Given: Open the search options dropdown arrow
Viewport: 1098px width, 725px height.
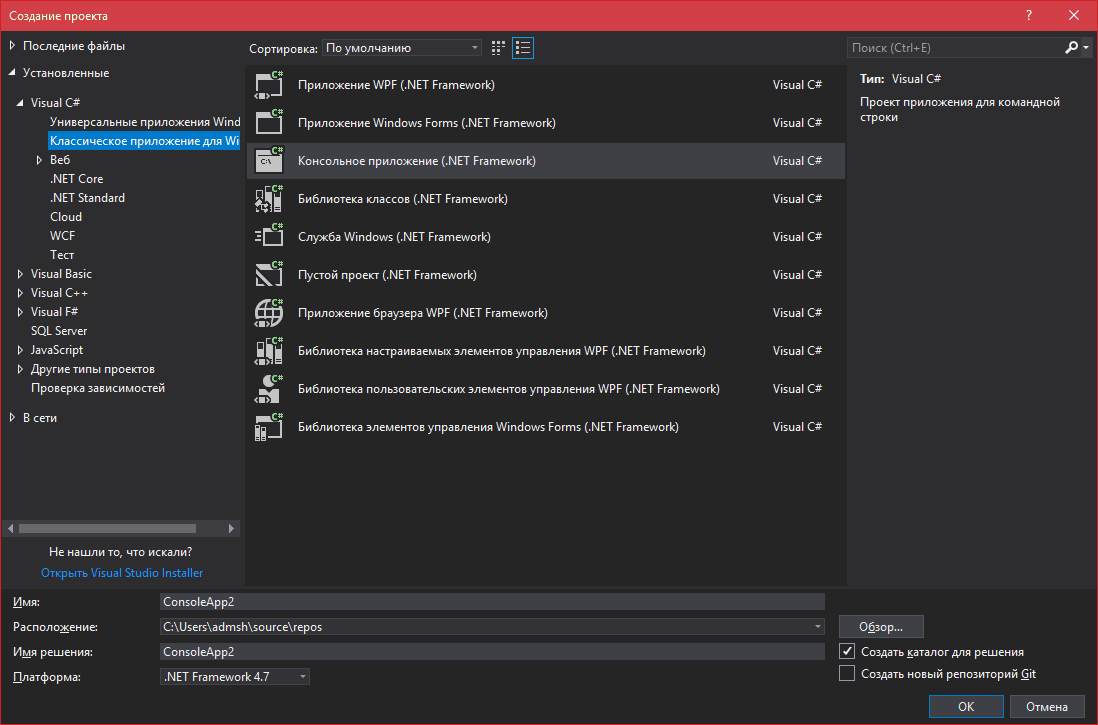Looking at the screenshot, I should click(x=1085, y=48).
